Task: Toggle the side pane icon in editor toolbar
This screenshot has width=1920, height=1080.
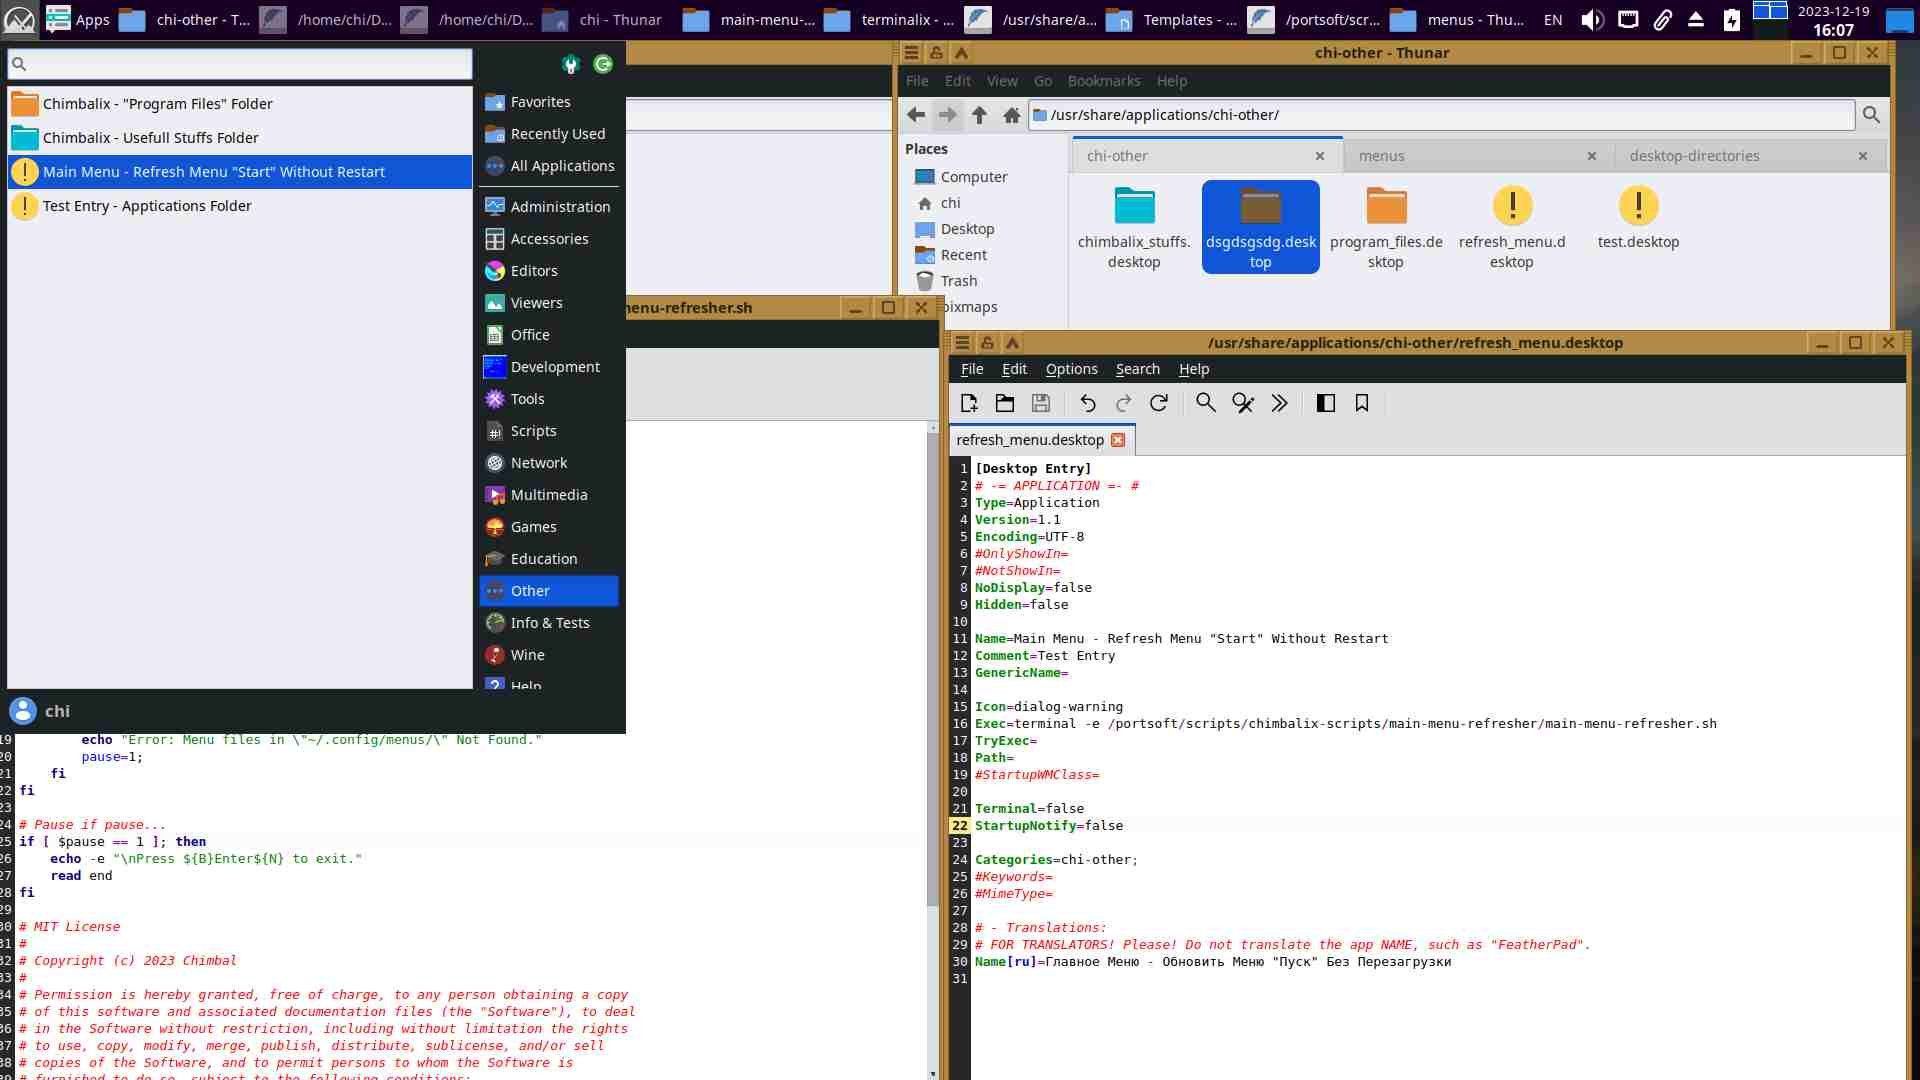Action: (x=1326, y=403)
